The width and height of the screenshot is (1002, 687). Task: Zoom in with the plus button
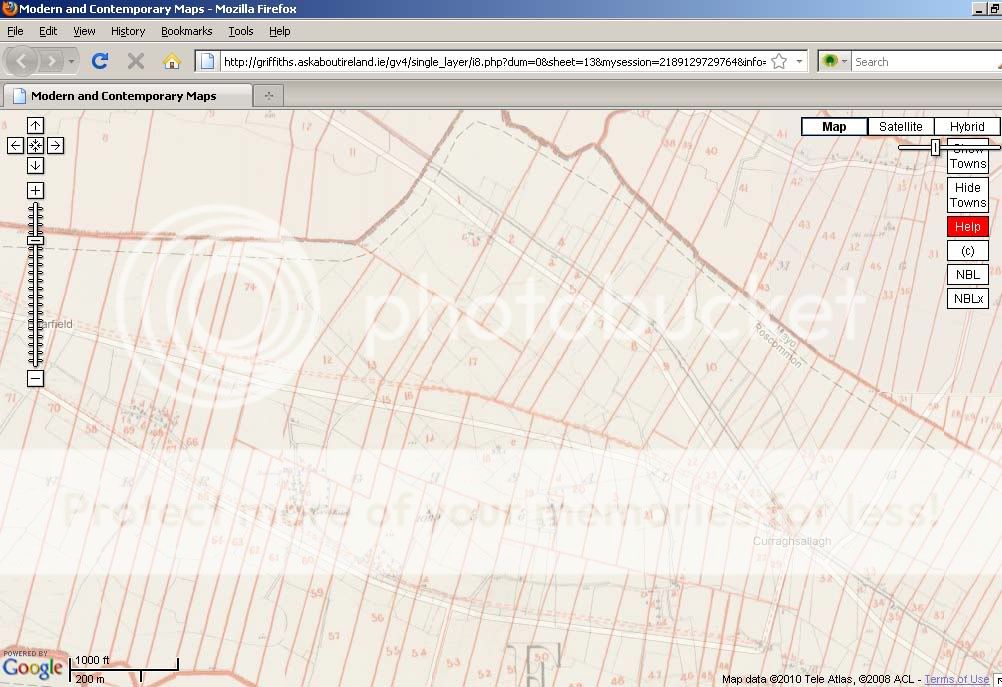[35, 191]
